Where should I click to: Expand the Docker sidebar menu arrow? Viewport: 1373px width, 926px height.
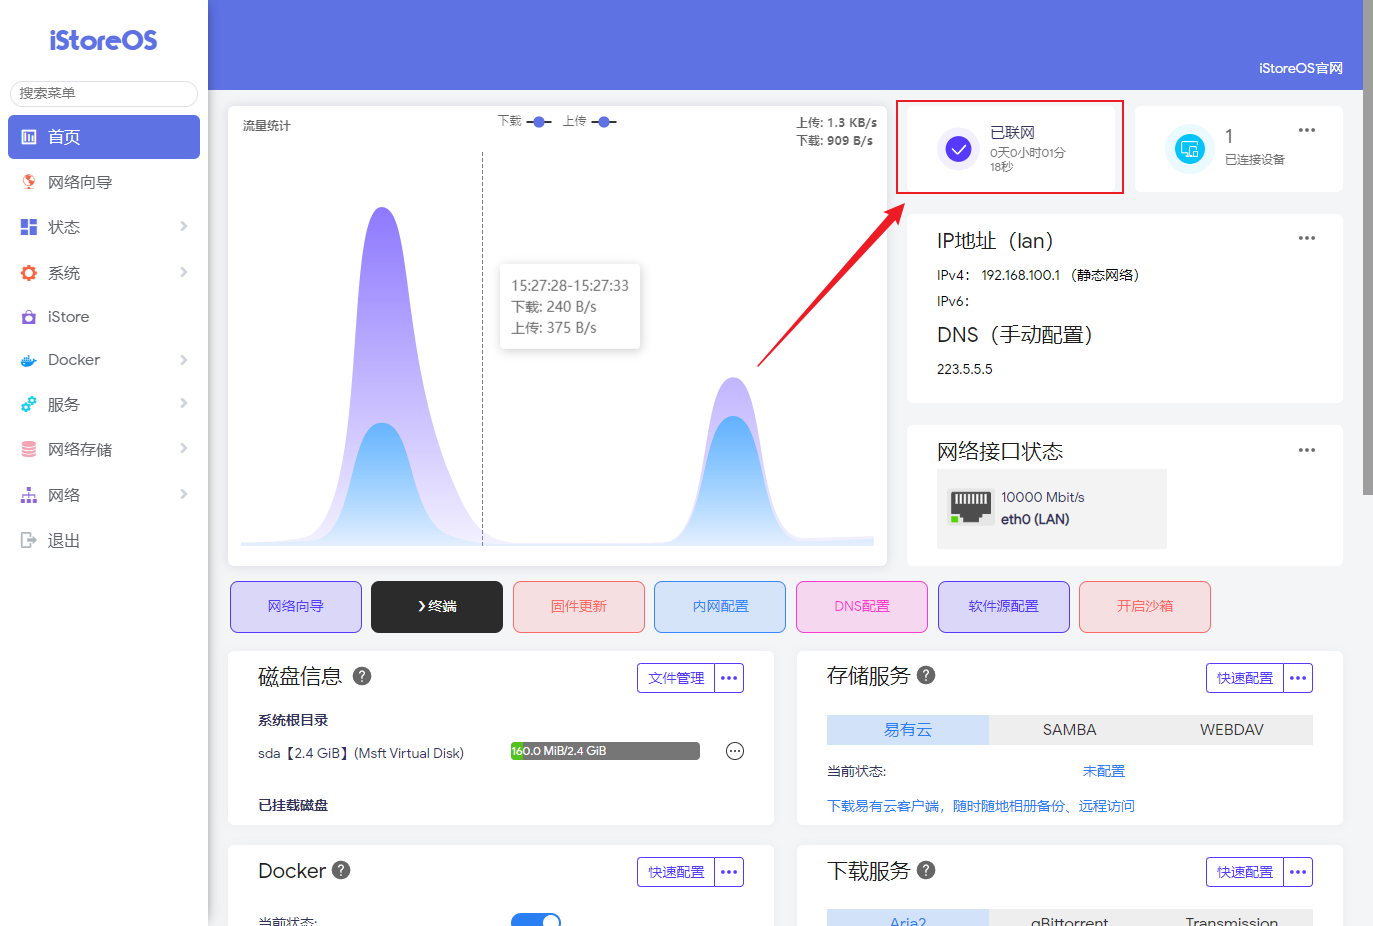point(184,360)
